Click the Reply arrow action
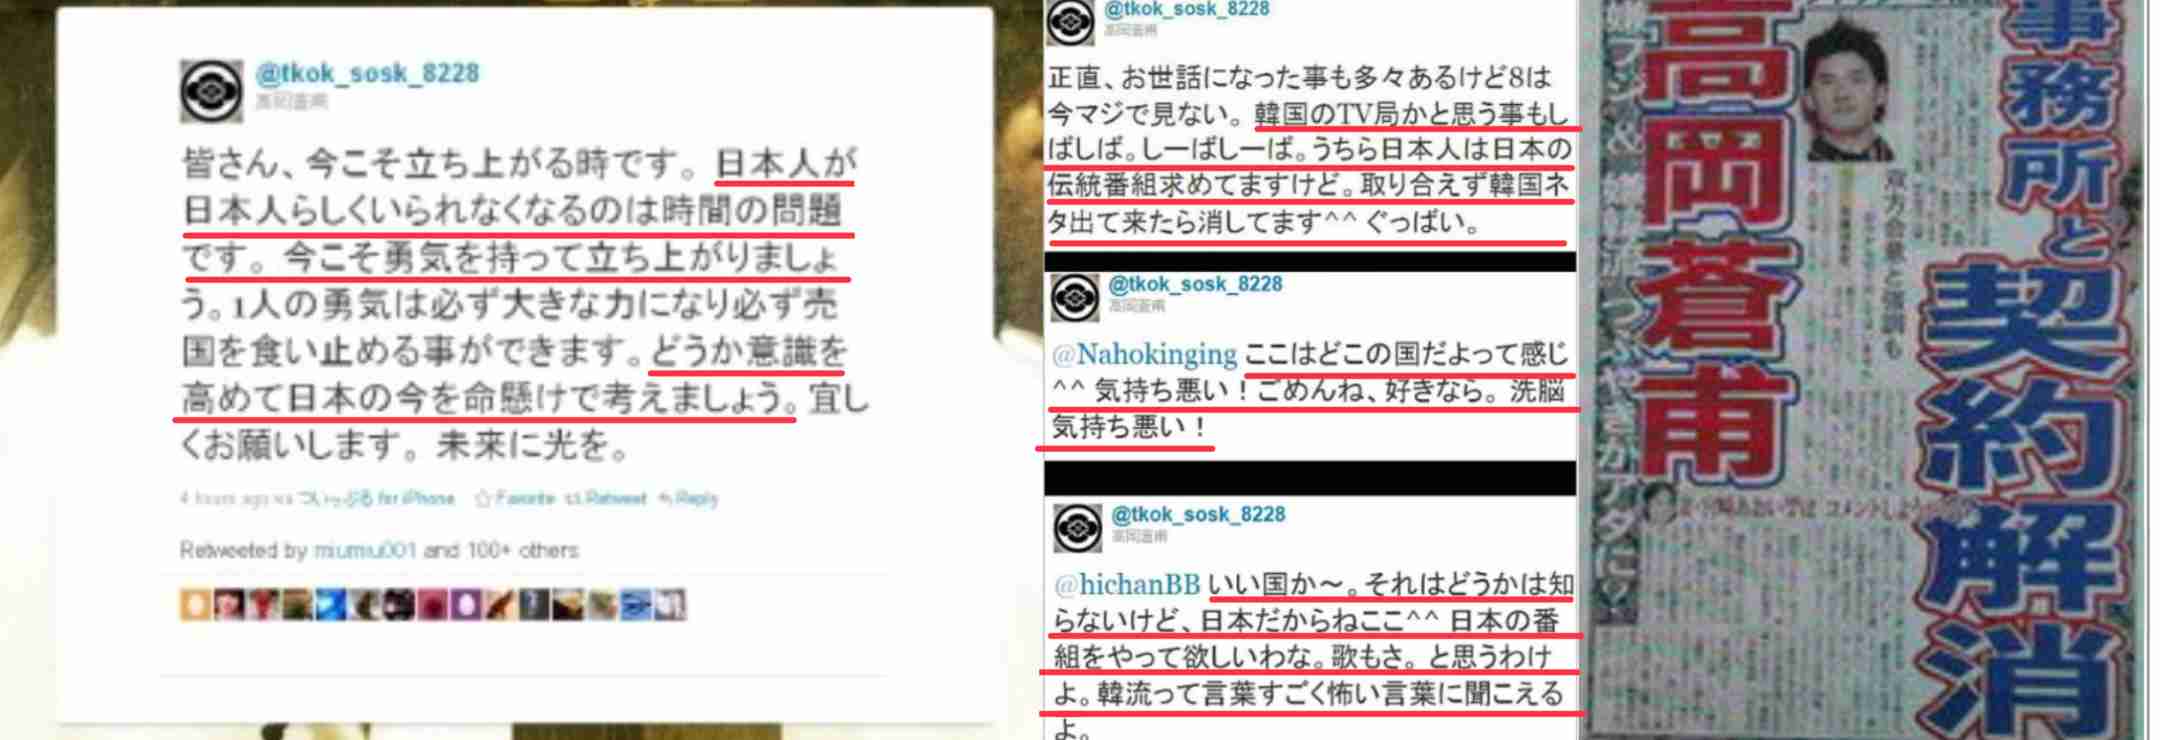The height and width of the screenshot is (740, 2160). tap(688, 498)
